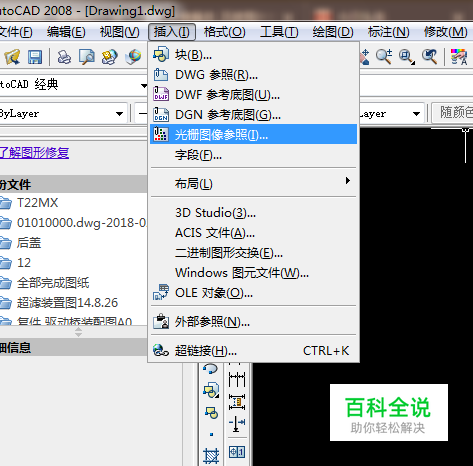Click the tolerance icon at toolbar bottom
Image resolution: width=473 pixels, height=466 pixels.
pyautogui.click(x=237, y=452)
